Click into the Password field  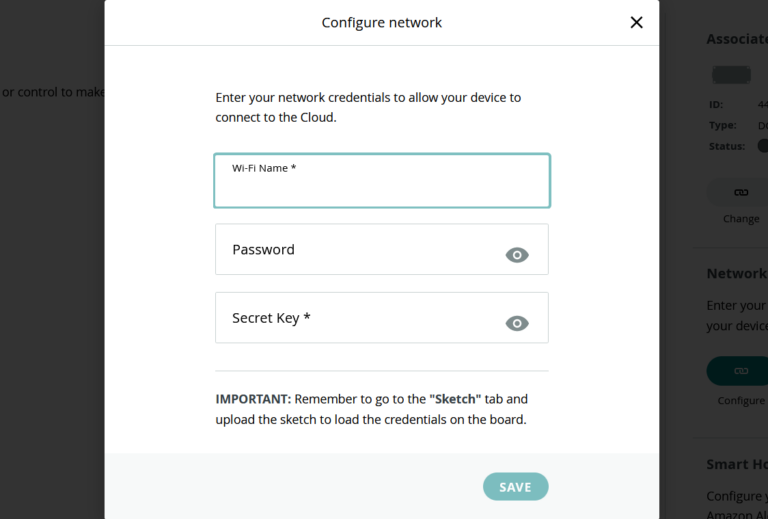[360, 250]
